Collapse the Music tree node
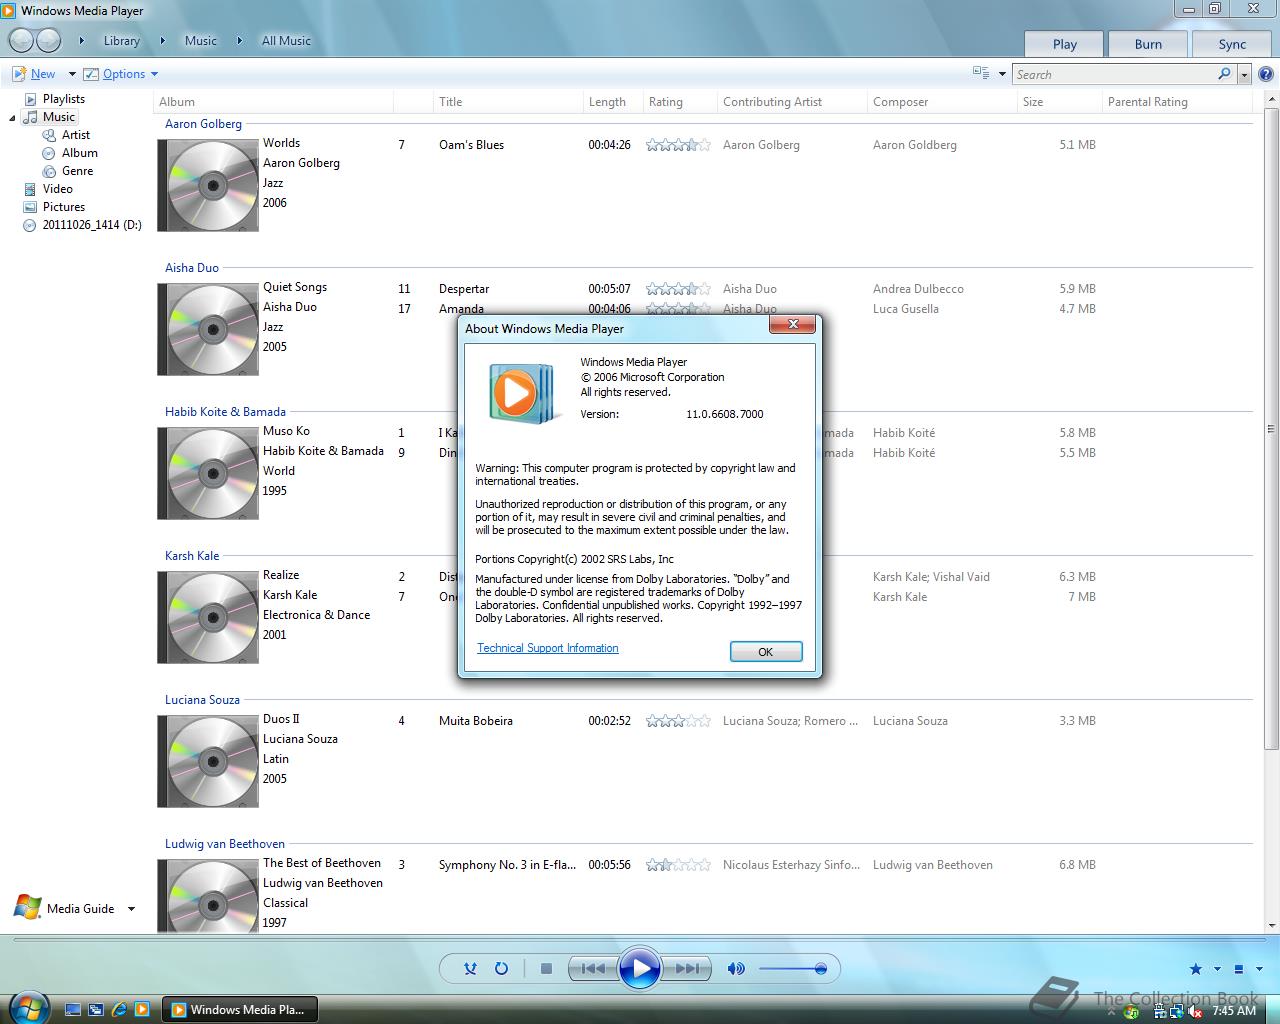Viewport: 1280px width, 1024px height. (x=13, y=118)
